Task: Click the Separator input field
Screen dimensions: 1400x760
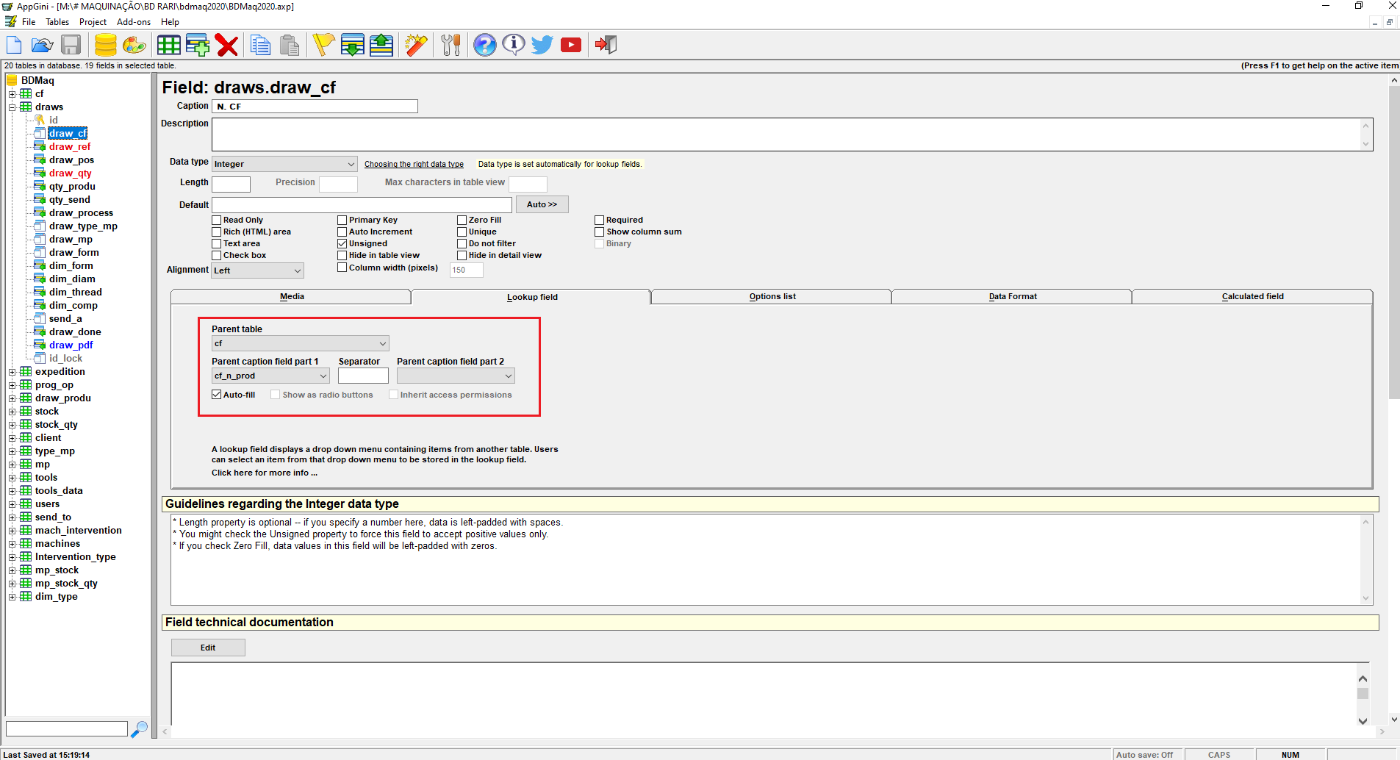Action: coord(363,376)
